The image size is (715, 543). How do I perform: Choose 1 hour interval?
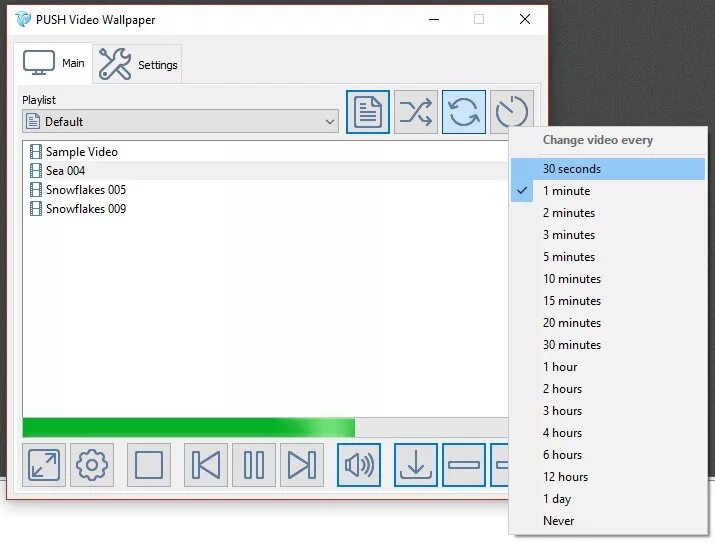tap(608, 367)
